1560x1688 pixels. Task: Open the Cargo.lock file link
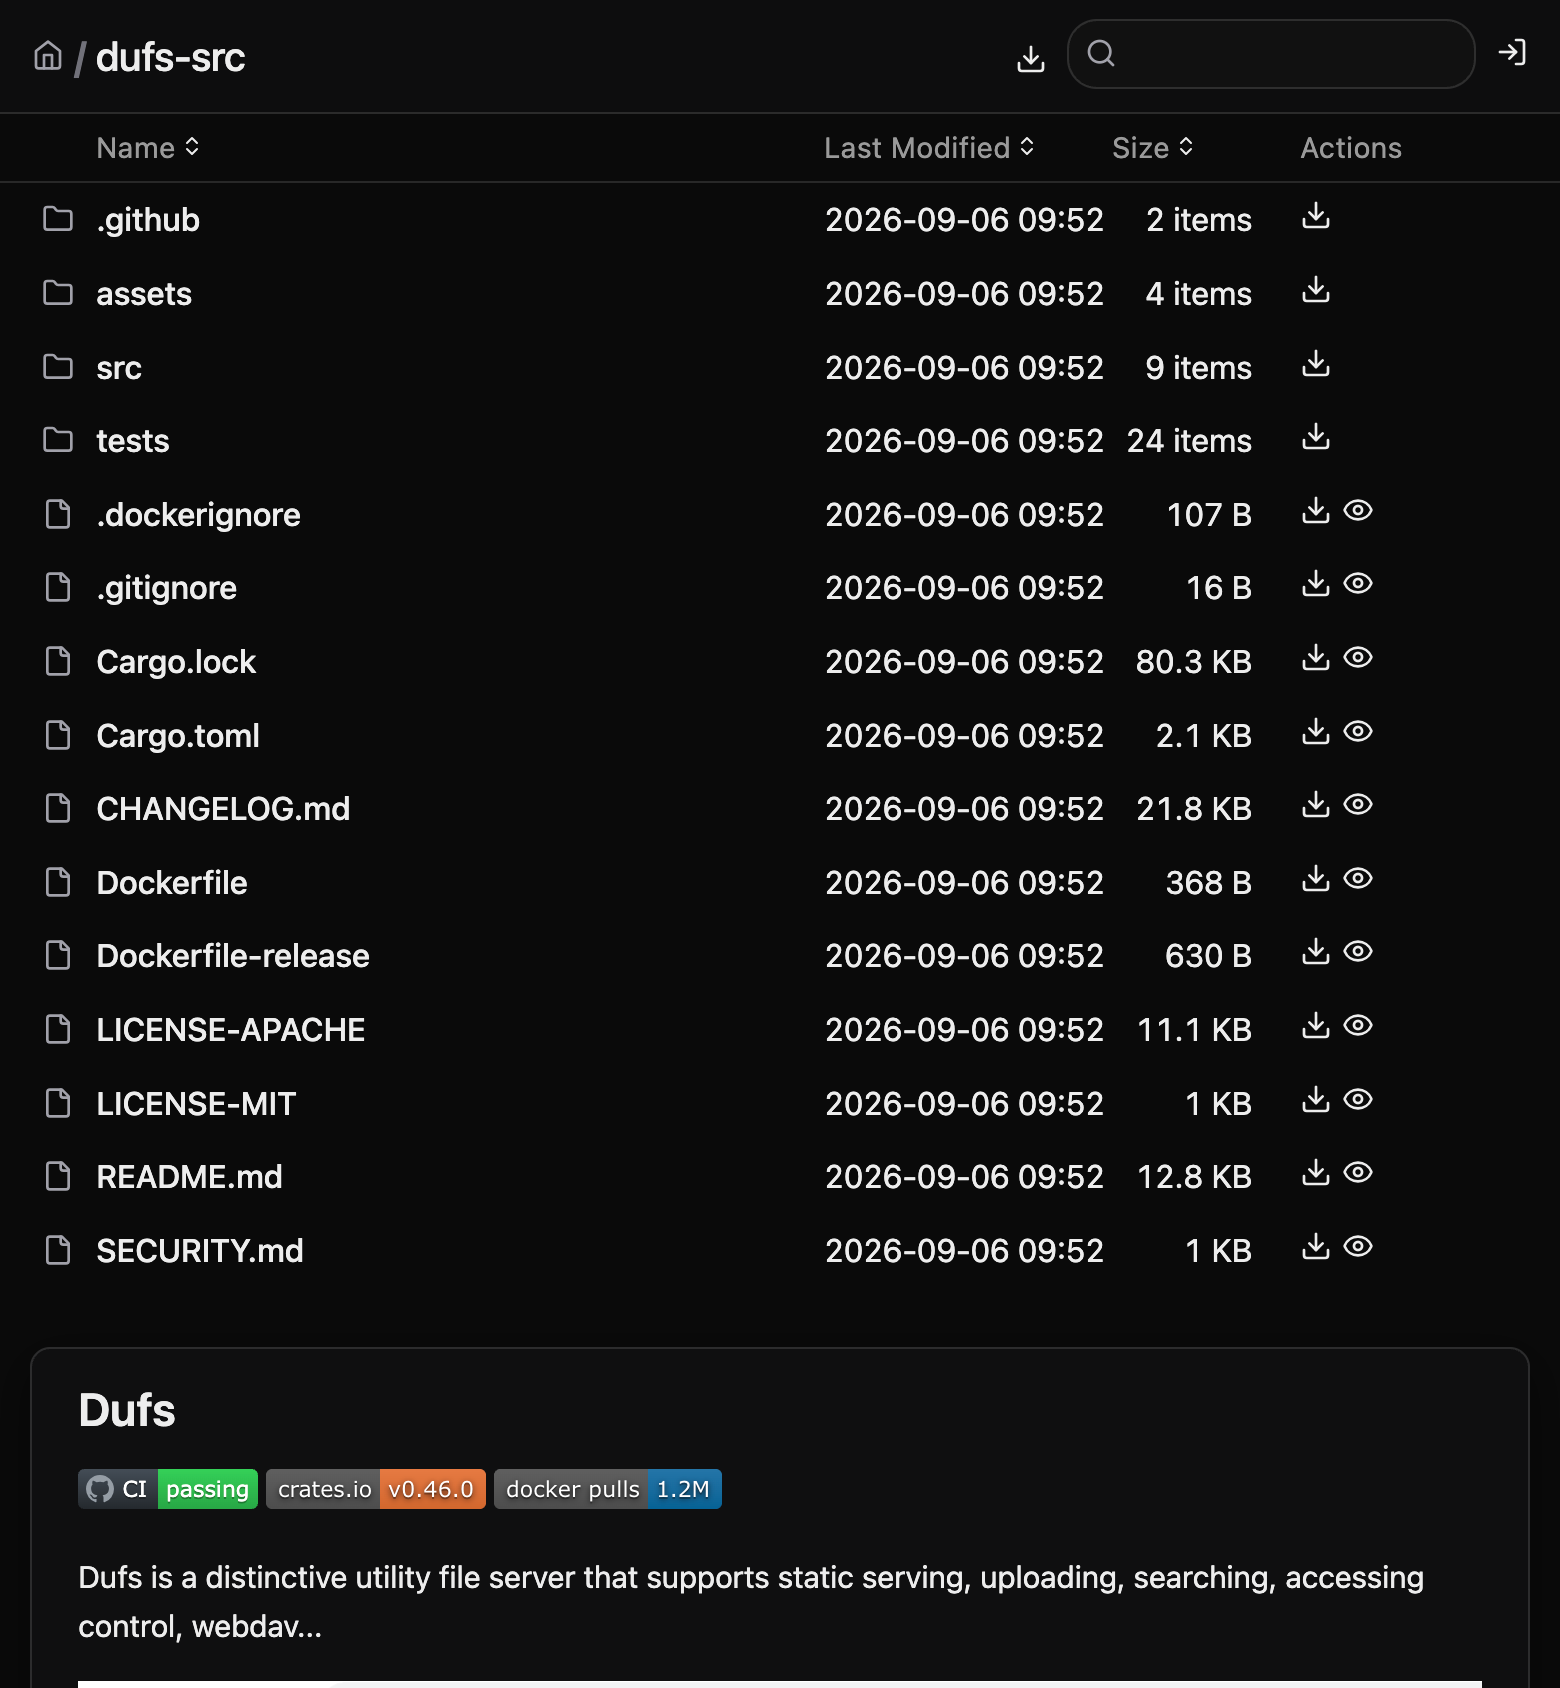point(176,662)
